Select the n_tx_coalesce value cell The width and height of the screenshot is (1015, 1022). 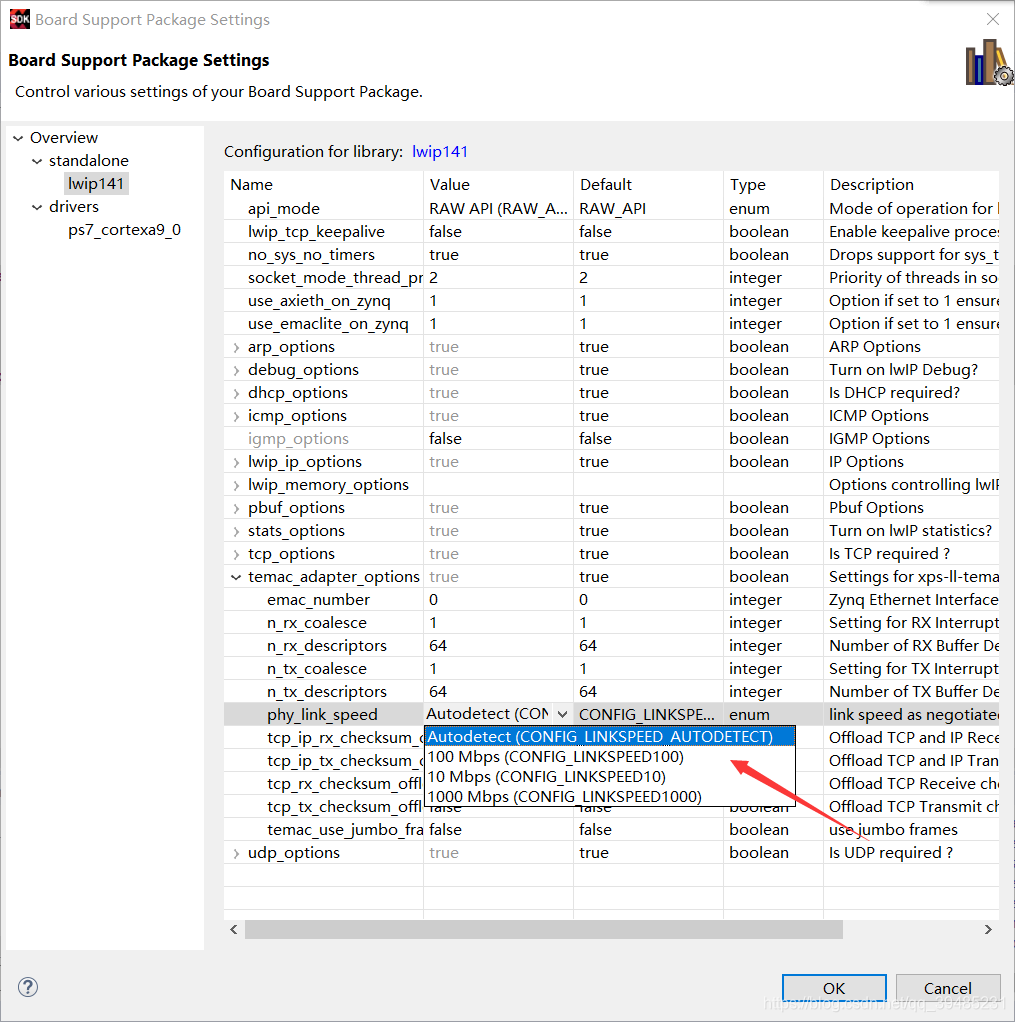(499, 669)
